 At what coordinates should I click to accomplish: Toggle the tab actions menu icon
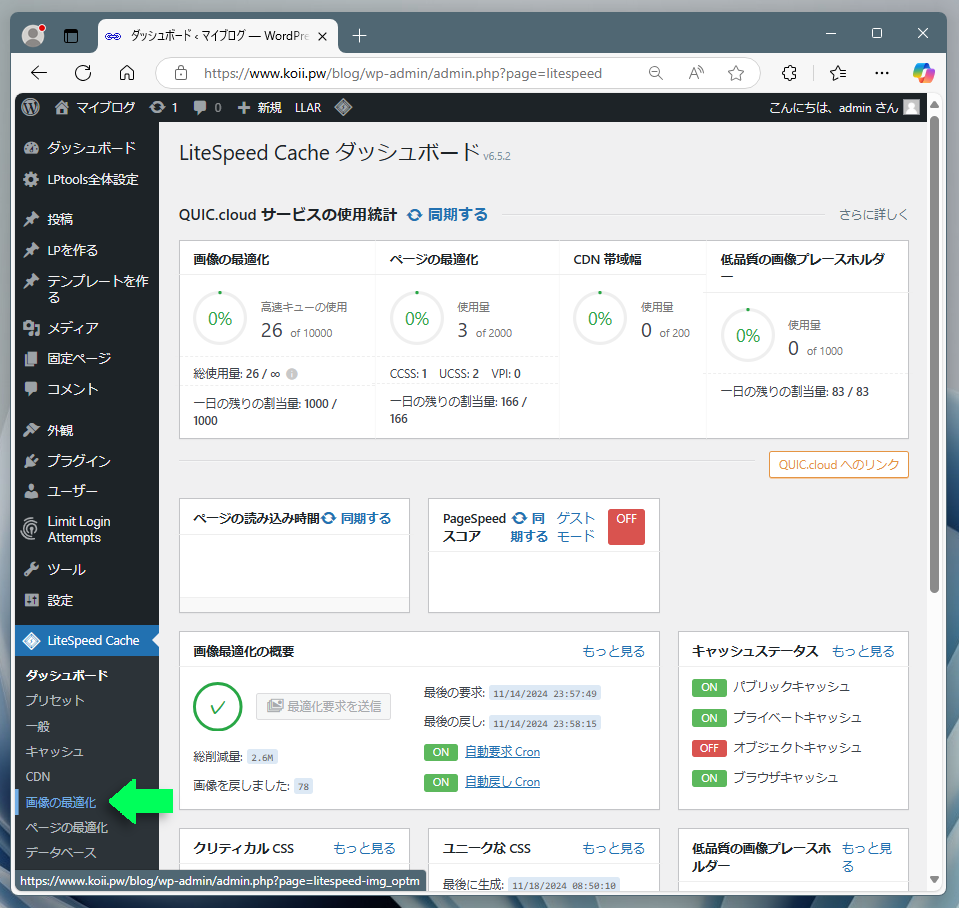pos(71,35)
